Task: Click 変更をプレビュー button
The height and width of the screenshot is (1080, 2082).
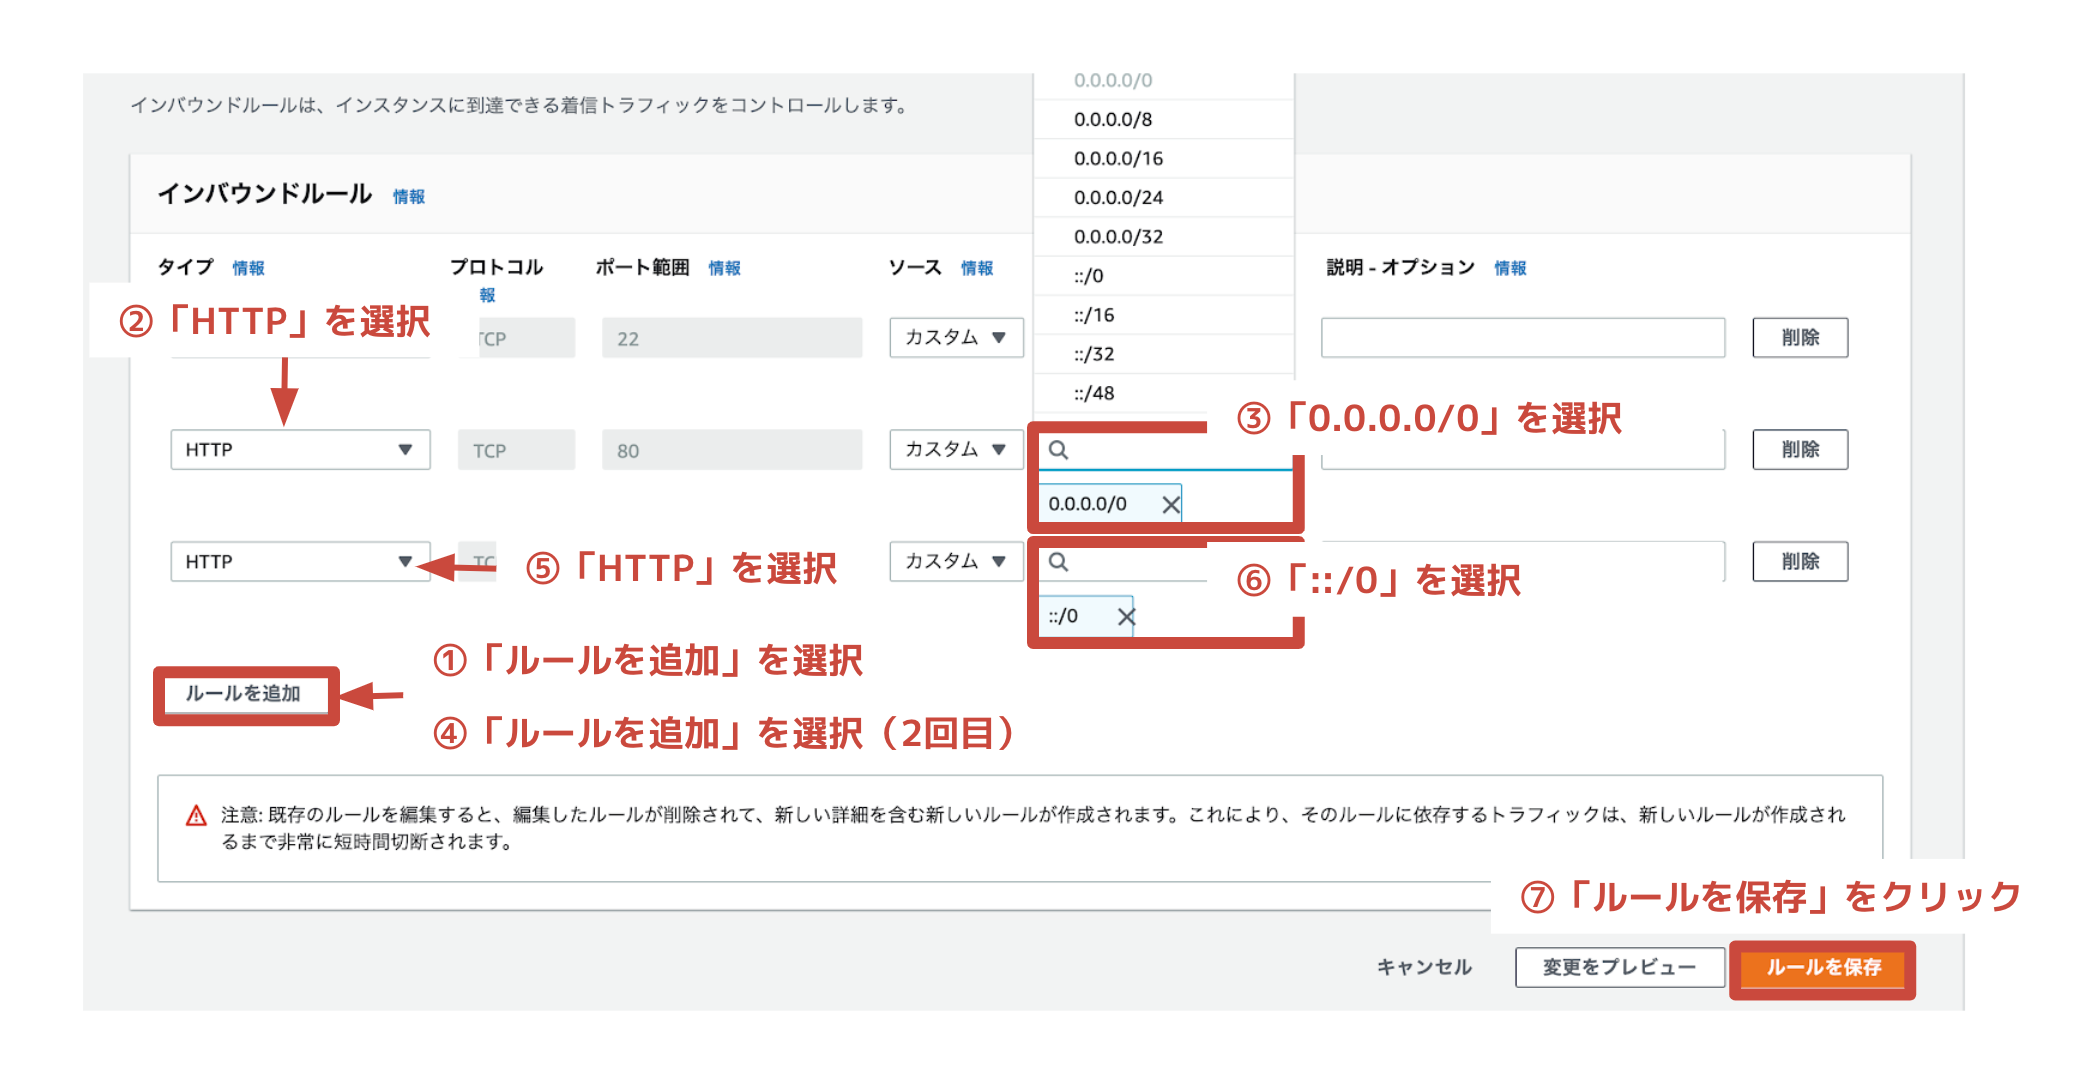Action: (x=1619, y=968)
